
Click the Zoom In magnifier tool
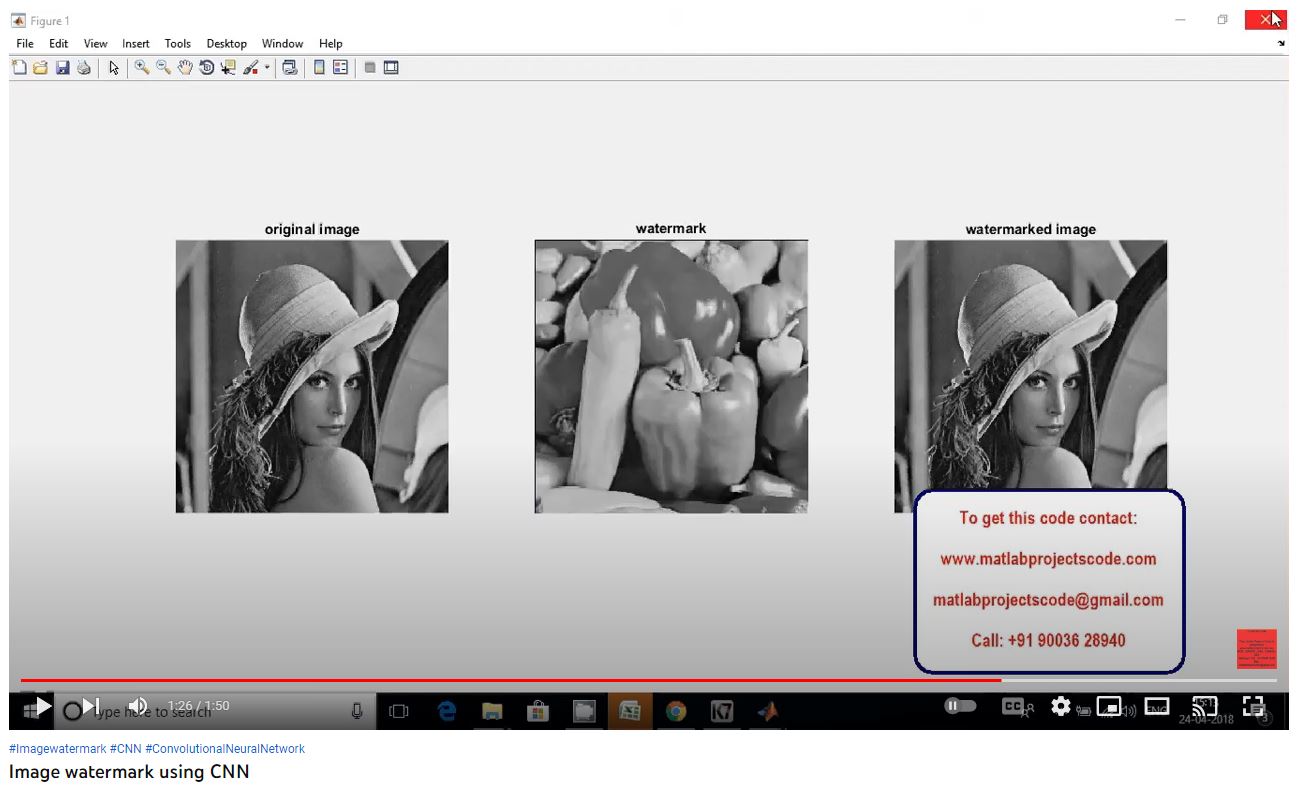pyautogui.click(x=142, y=68)
